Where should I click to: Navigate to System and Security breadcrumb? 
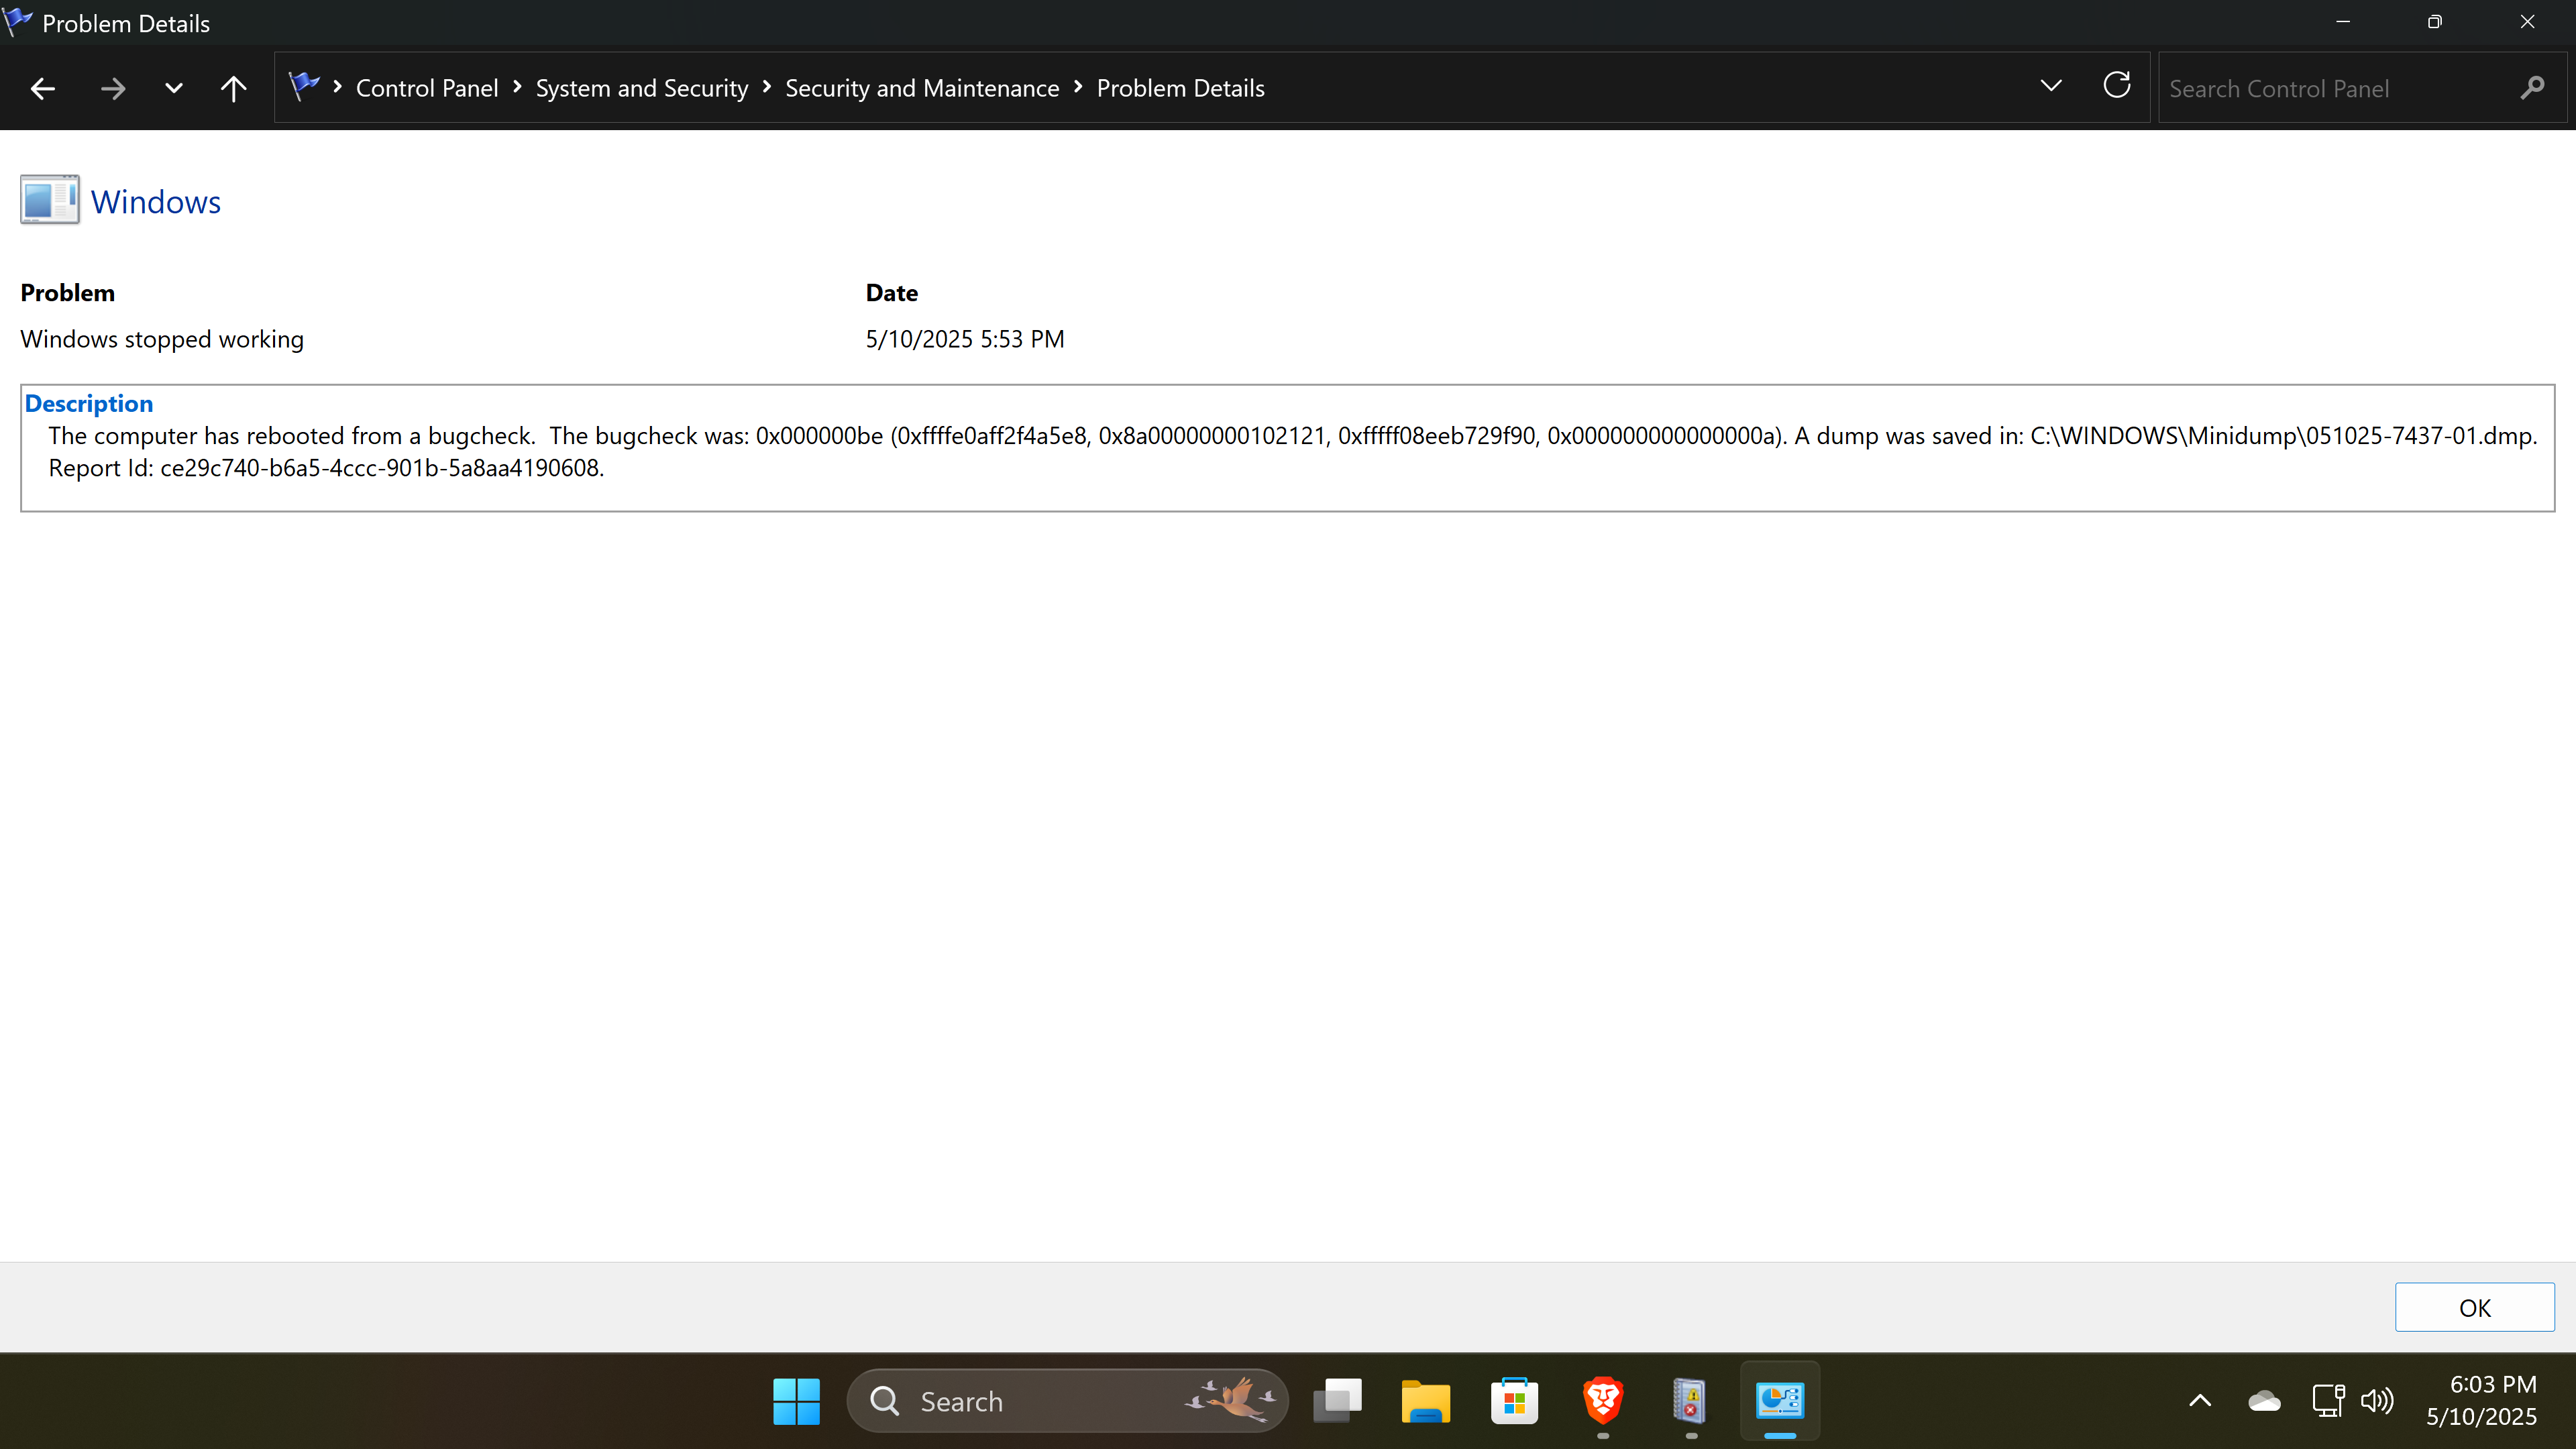pyautogui.click(x=642, y=88)
